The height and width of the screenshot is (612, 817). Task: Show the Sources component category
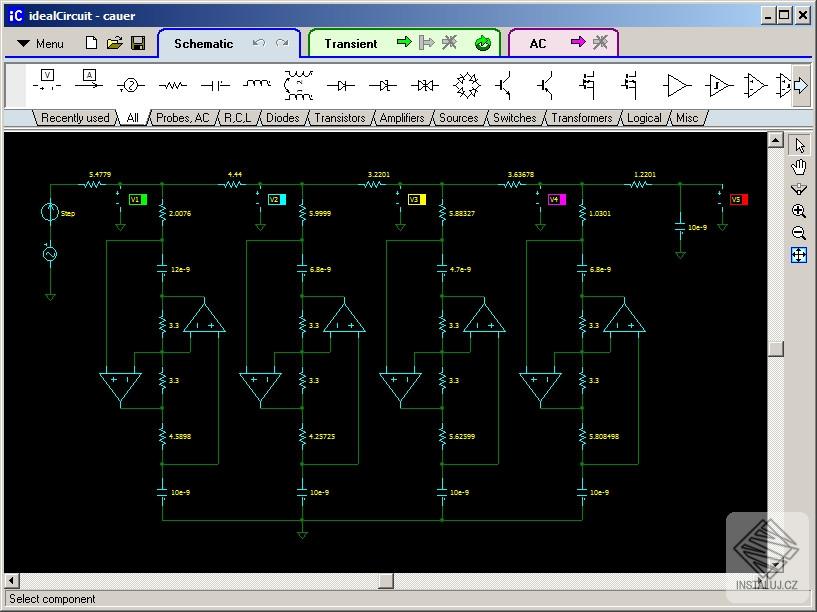click(x=458, y=117)
